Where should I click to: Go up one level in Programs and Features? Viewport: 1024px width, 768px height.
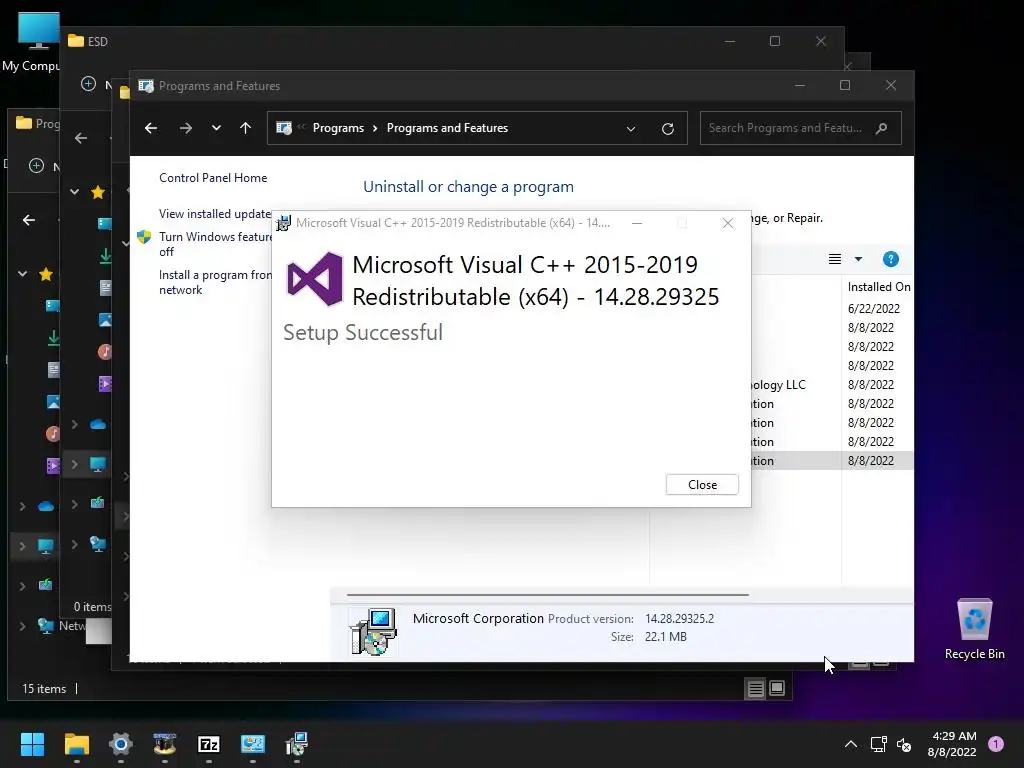[246, 128]
